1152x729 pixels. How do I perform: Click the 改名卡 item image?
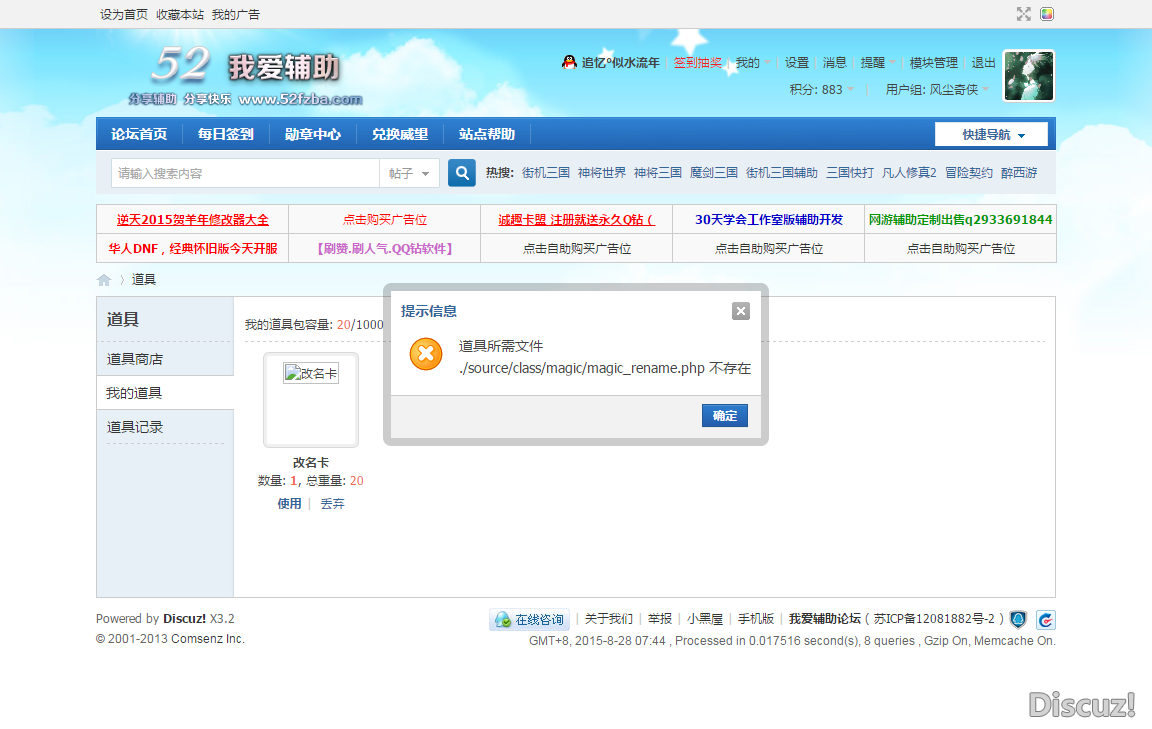click(310, 374)
